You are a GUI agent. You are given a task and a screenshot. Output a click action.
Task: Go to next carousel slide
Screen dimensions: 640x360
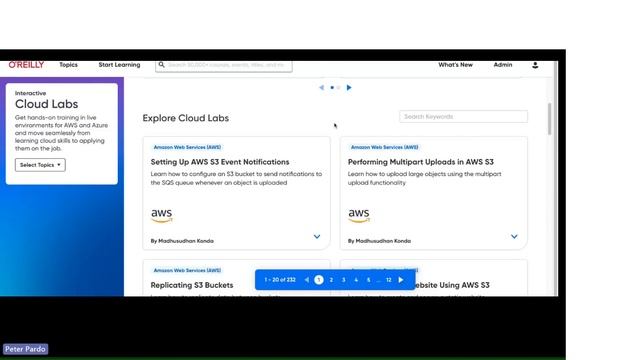(x=349, y=87)
